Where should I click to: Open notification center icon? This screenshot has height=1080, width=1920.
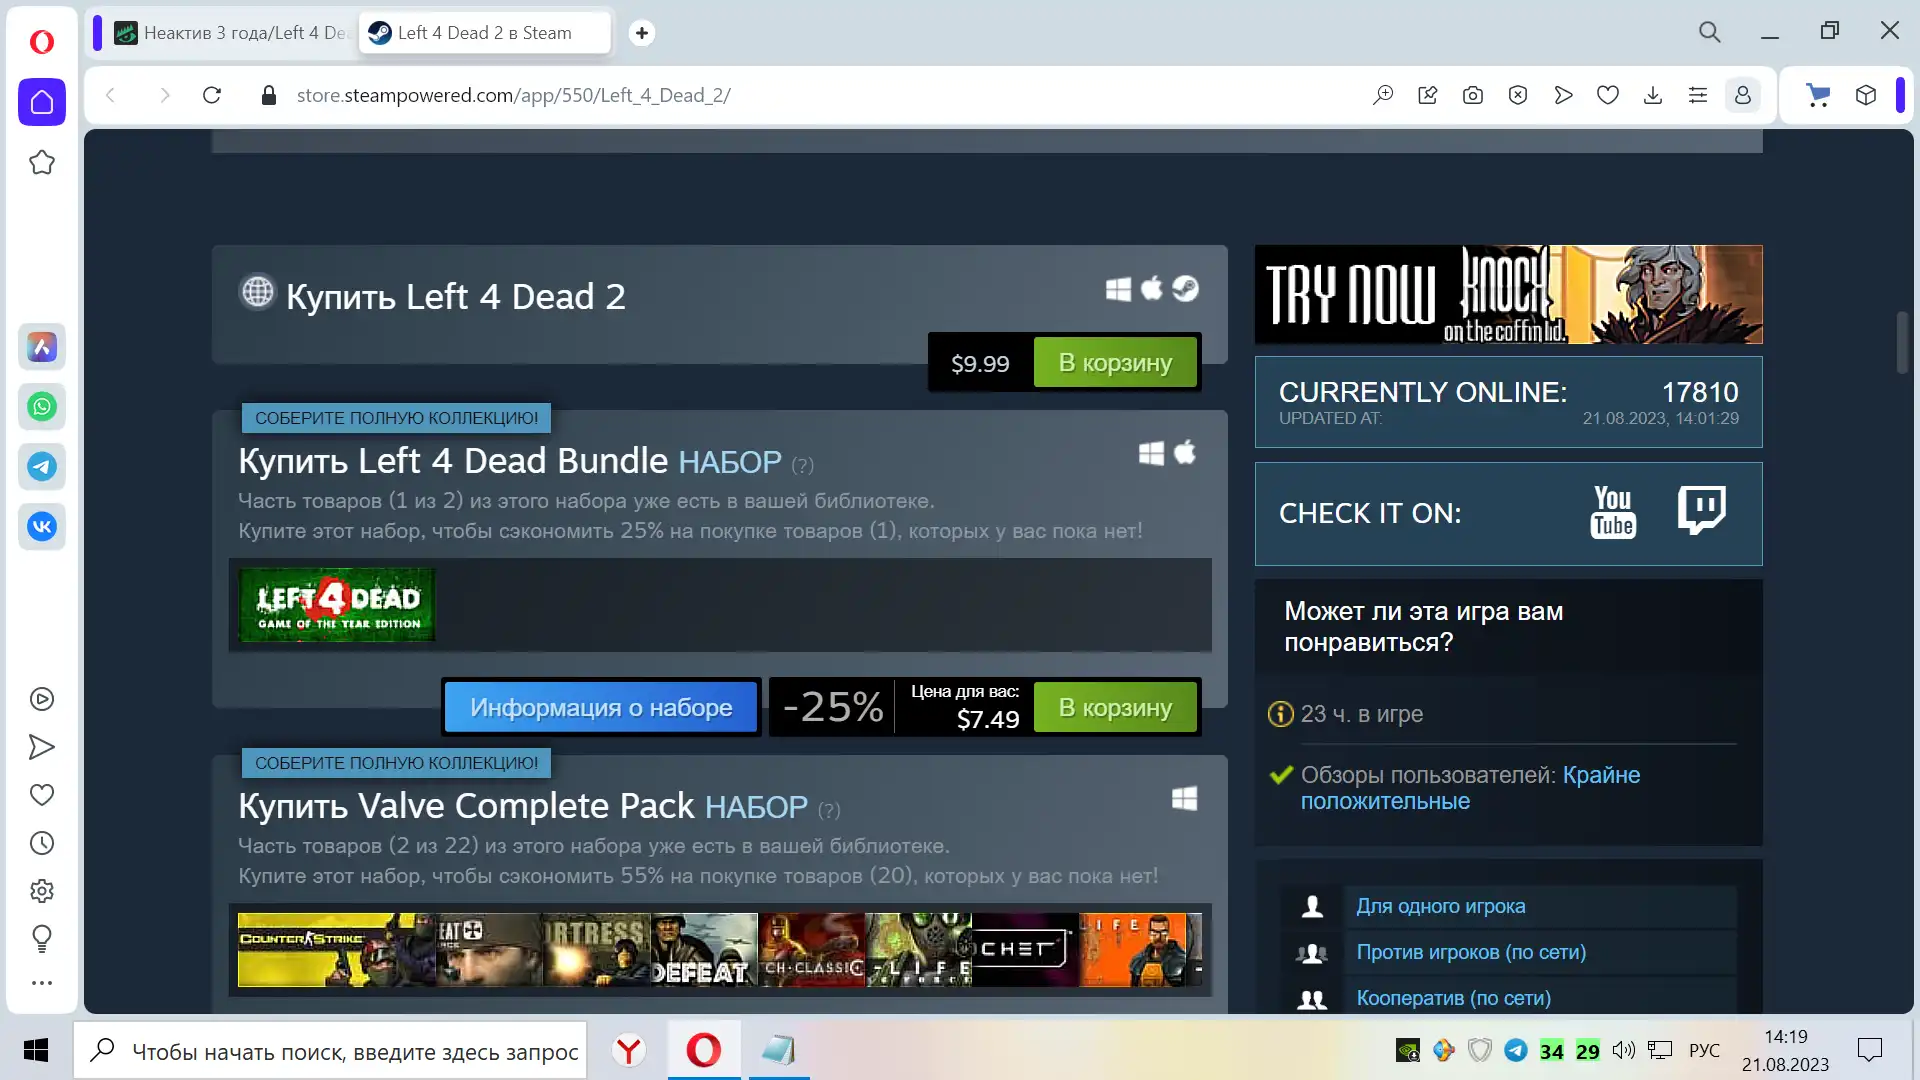point(1869,1050)
